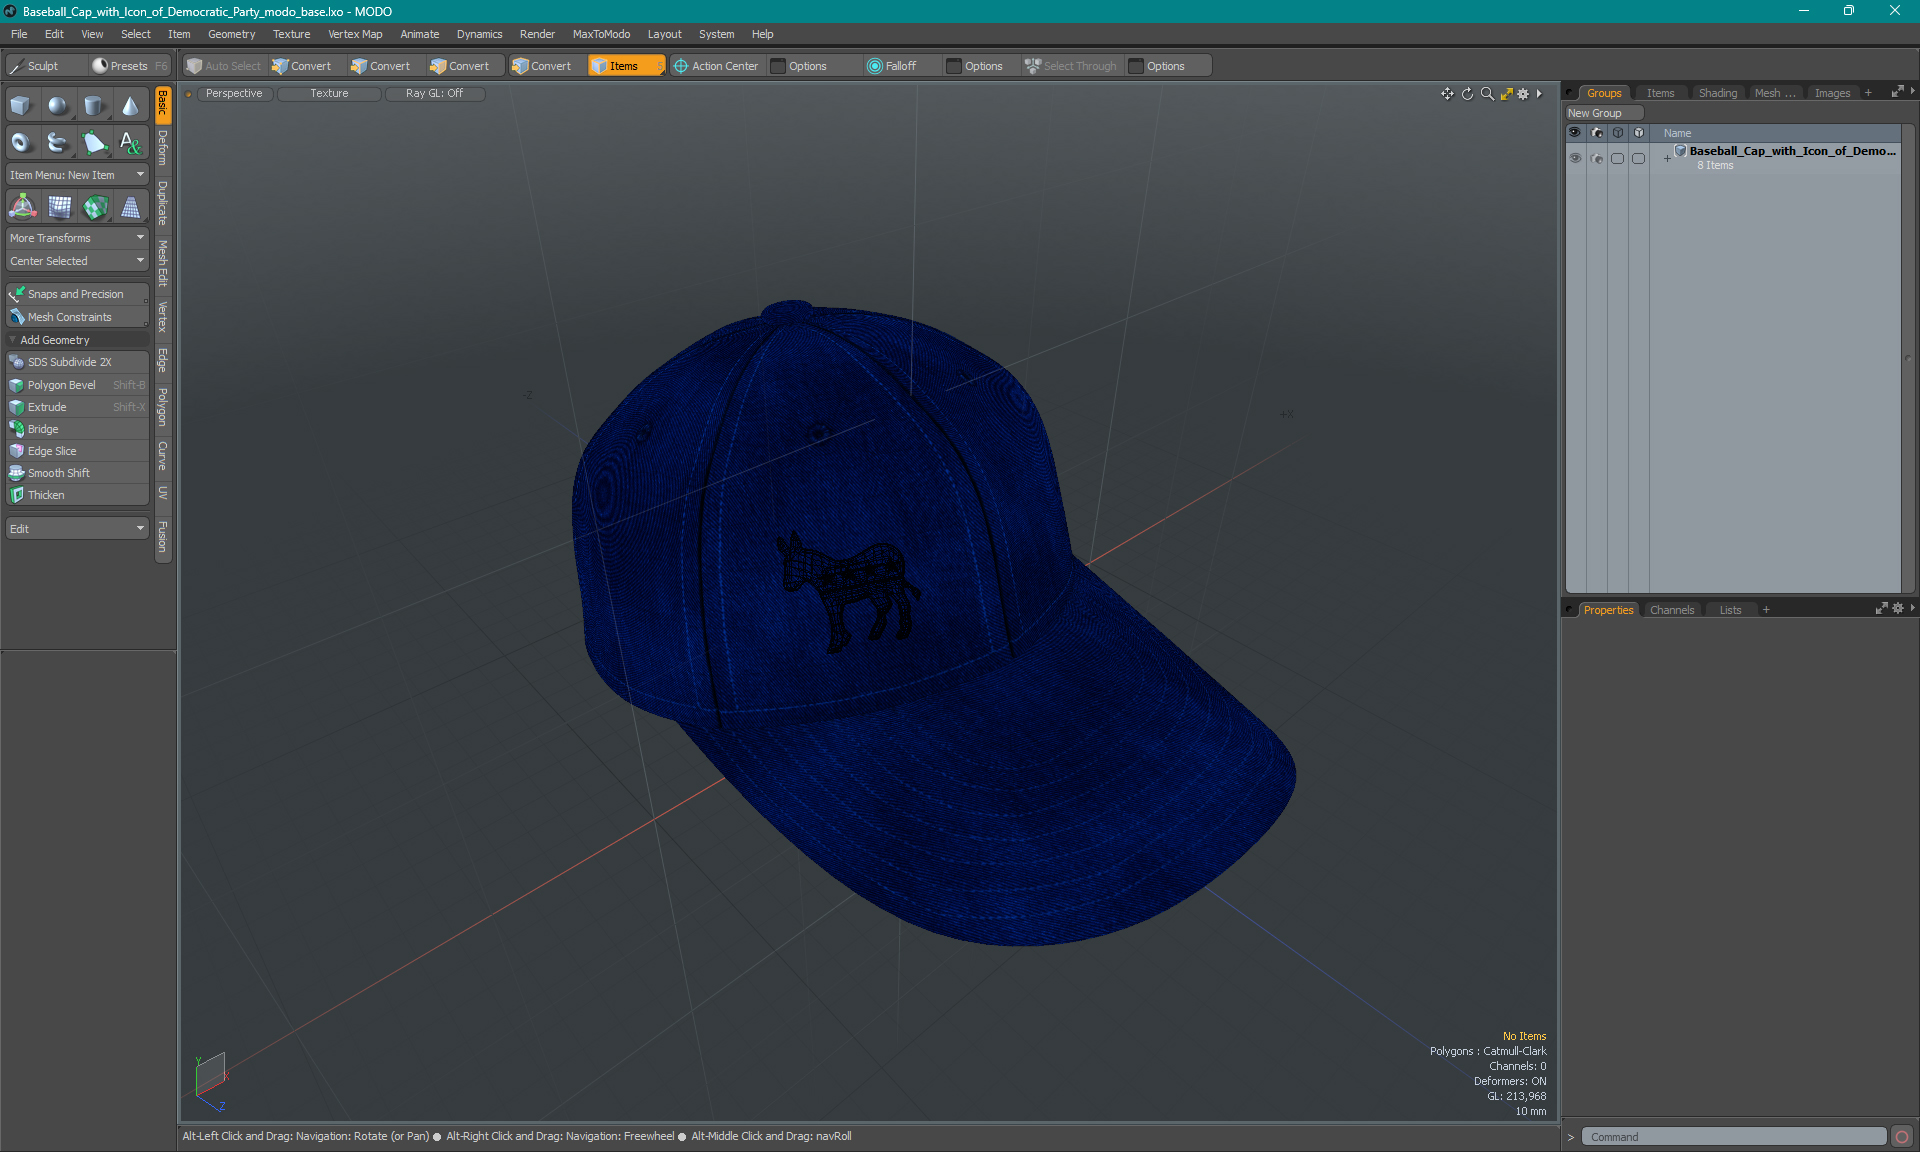This screenshot has width=1920, height=1152.
Task: Toggle Action Center
Action: click(x=716, y=66)
